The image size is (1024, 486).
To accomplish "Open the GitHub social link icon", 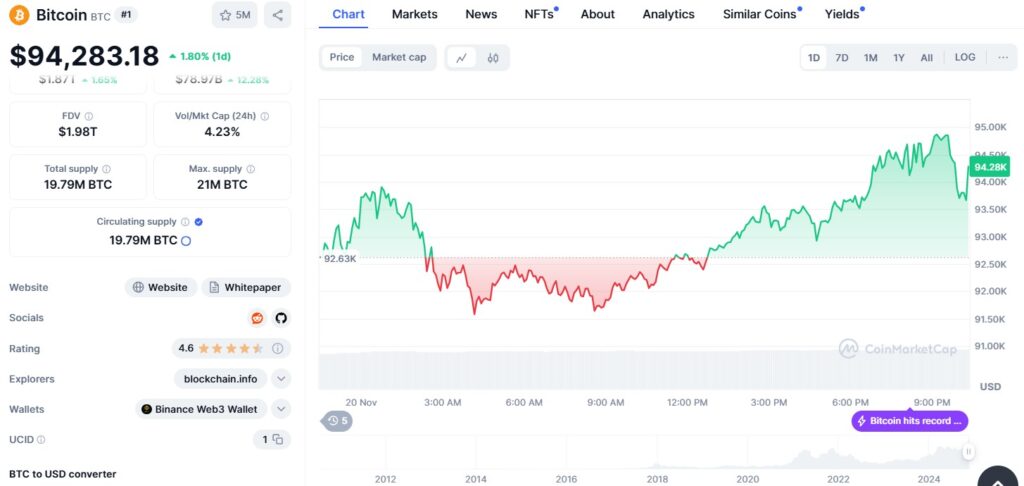I will click(281, 318).
